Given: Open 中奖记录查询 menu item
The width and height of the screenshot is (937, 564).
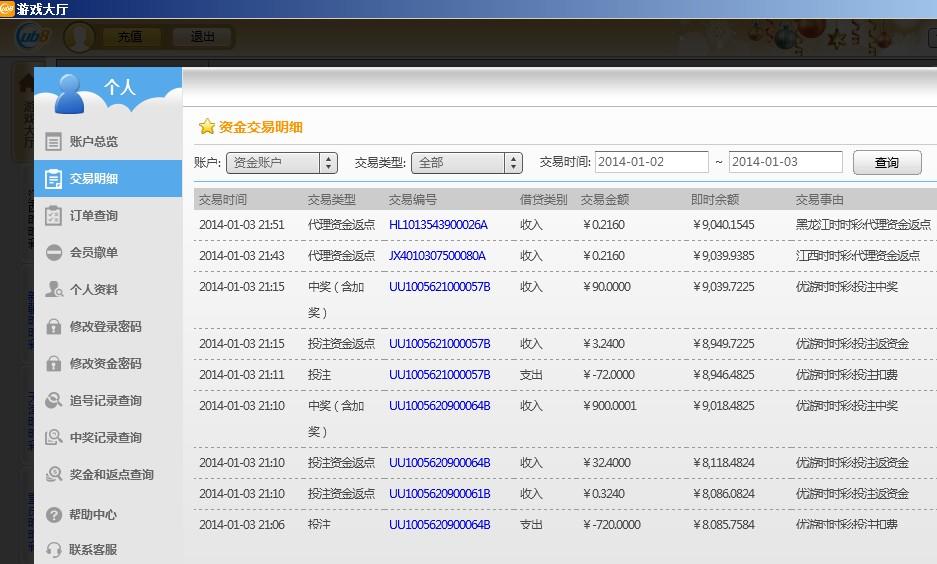Looking at the screenshot, I should 105,438.
